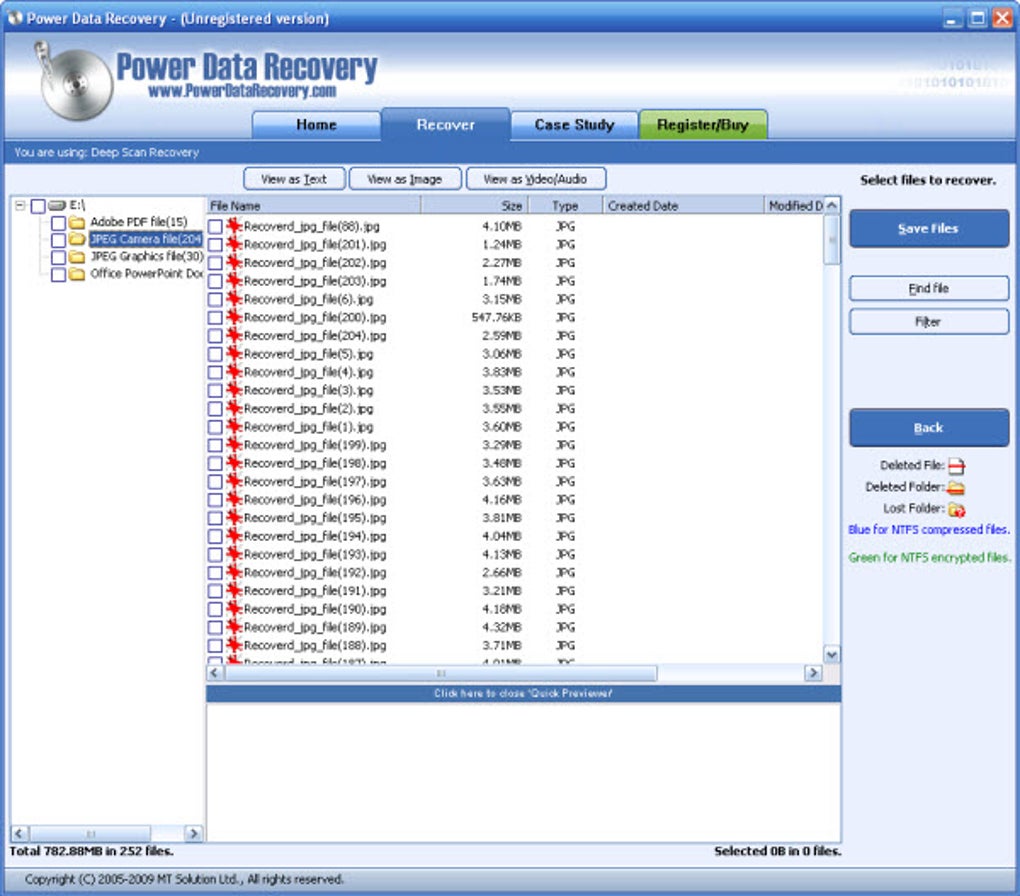Click the Deleted Folder legend icon
The height and width of the screenshot is (896, 1020).
point(956,488)
